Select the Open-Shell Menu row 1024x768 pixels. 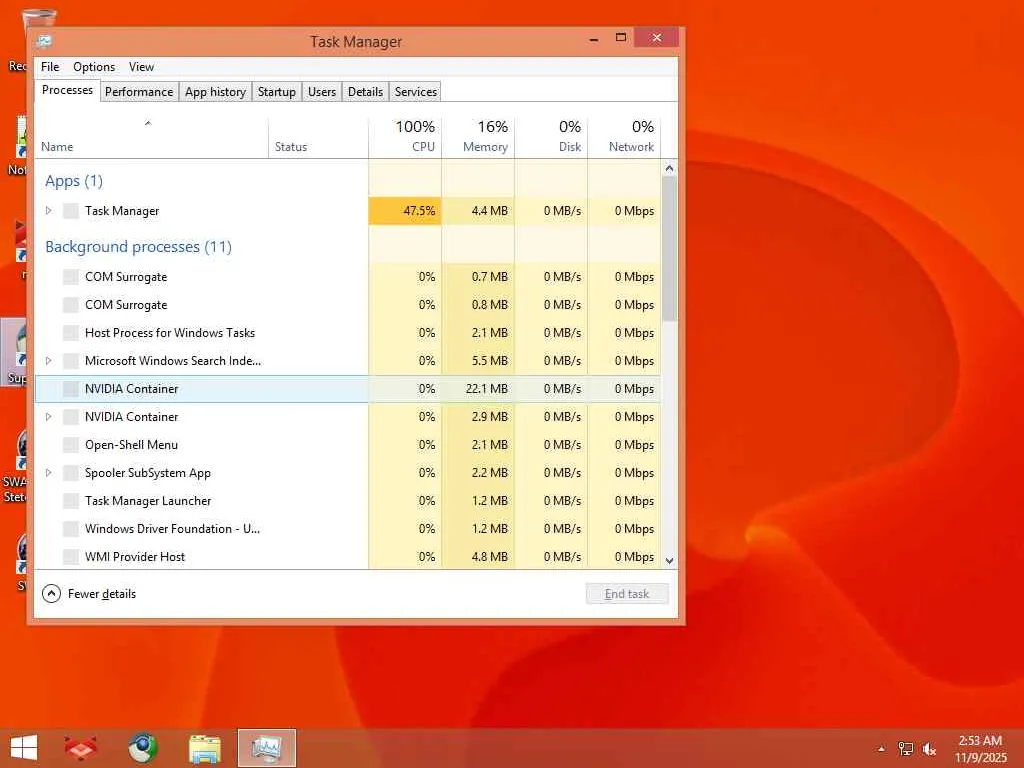(347, 445)
